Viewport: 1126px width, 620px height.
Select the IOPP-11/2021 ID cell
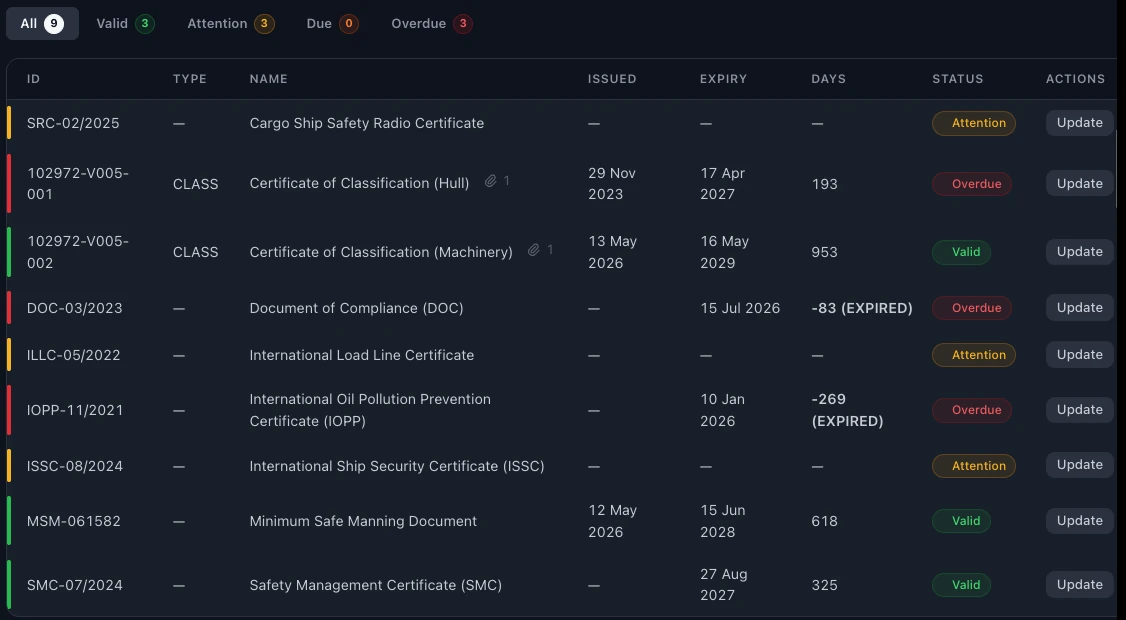(75, 410)
